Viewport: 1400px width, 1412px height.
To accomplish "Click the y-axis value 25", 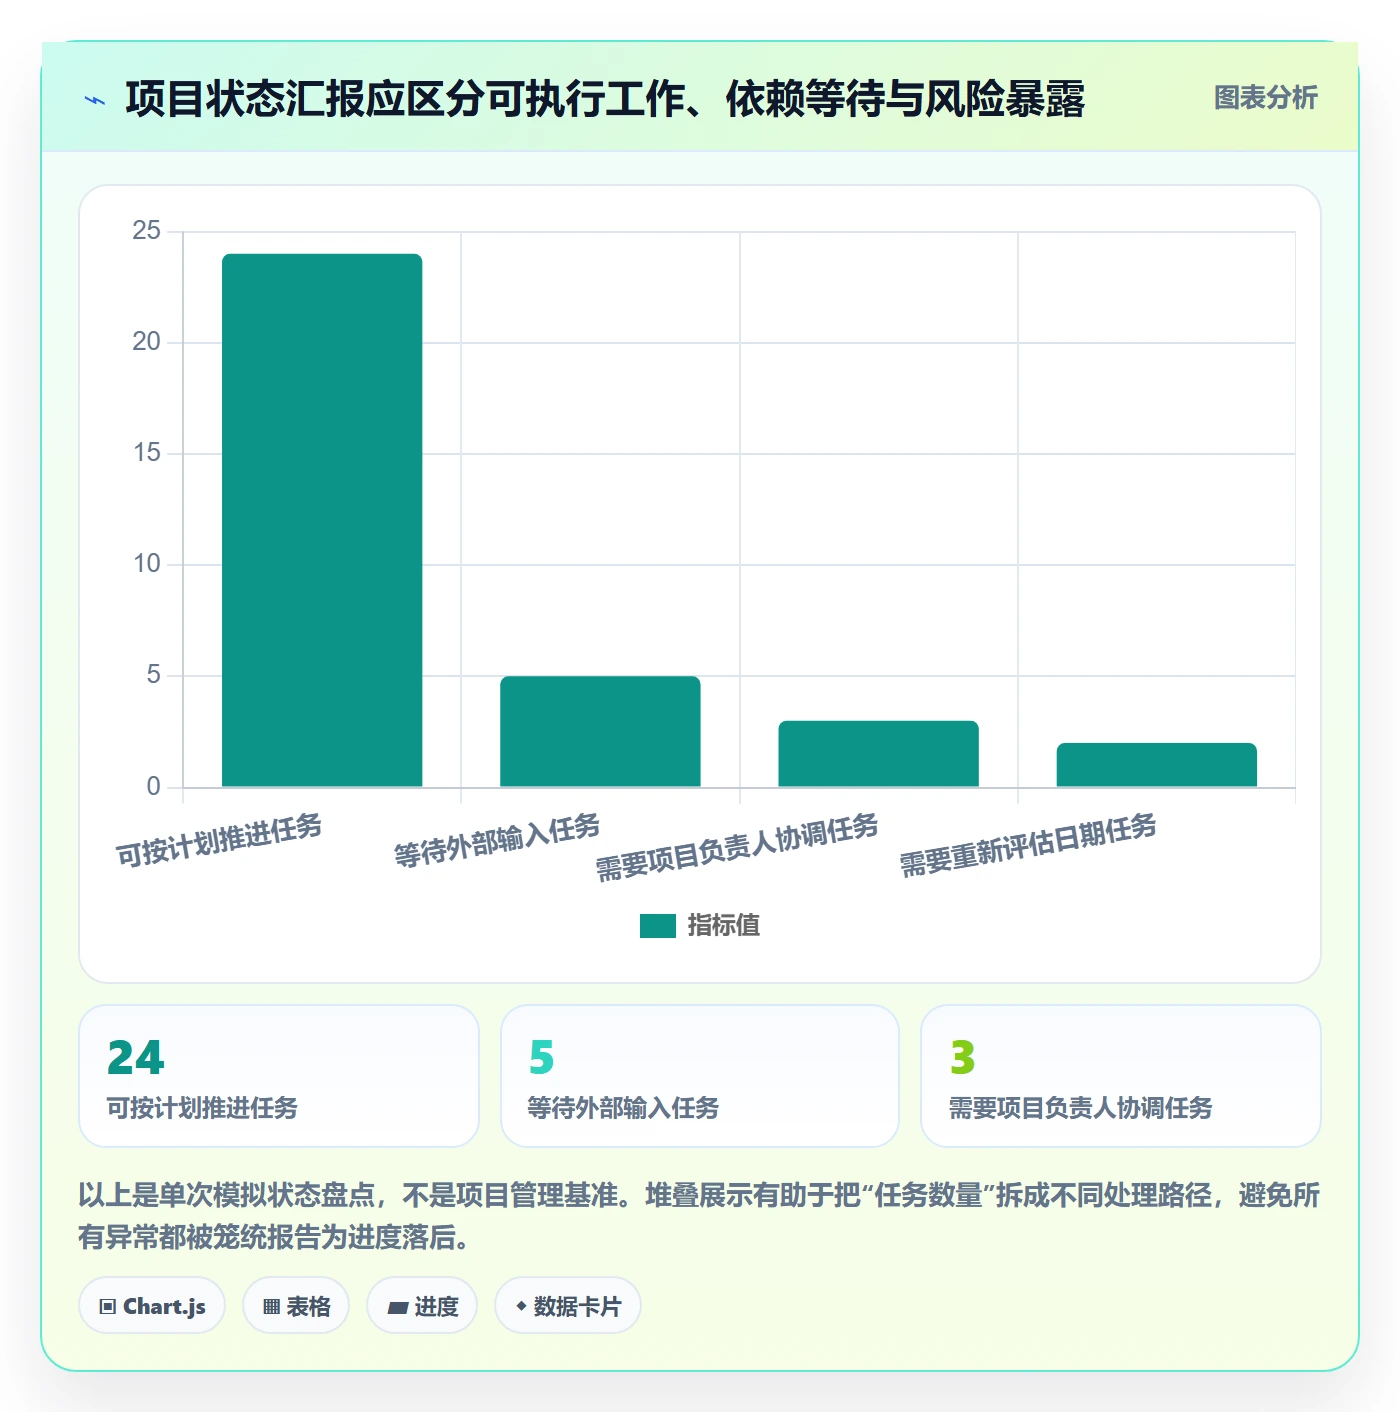I will tap(147, 231).
